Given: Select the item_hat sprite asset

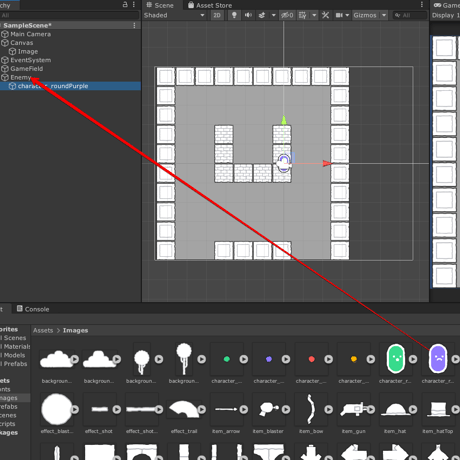Looking at the screenshot, I should click(395, 410).
